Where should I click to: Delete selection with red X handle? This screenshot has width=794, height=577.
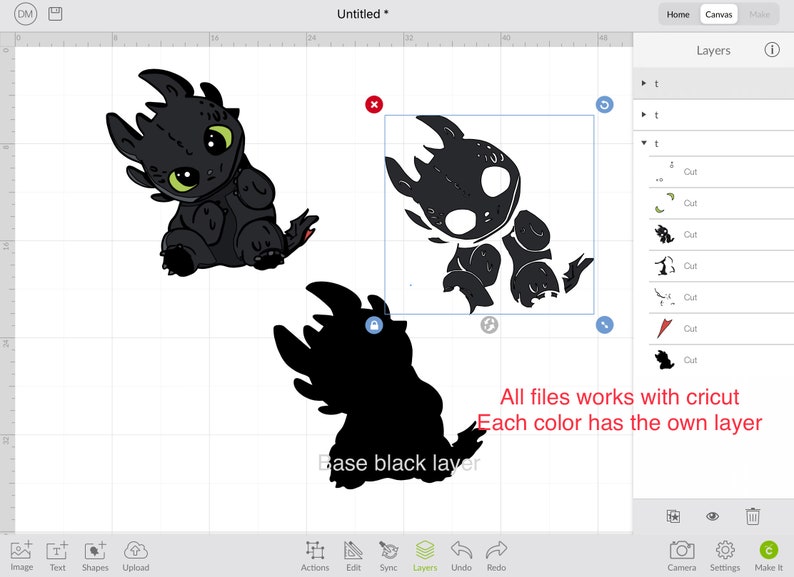(x=374, y=104)
